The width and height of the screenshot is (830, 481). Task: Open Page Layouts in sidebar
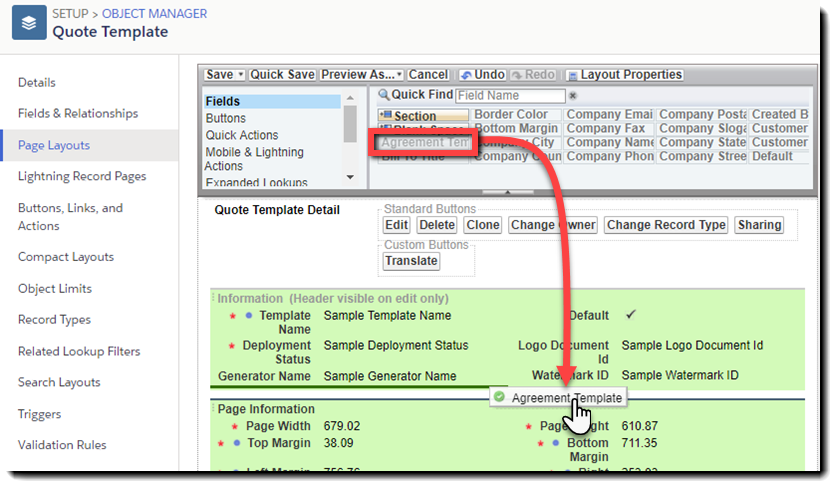click(x=54, y=145)
